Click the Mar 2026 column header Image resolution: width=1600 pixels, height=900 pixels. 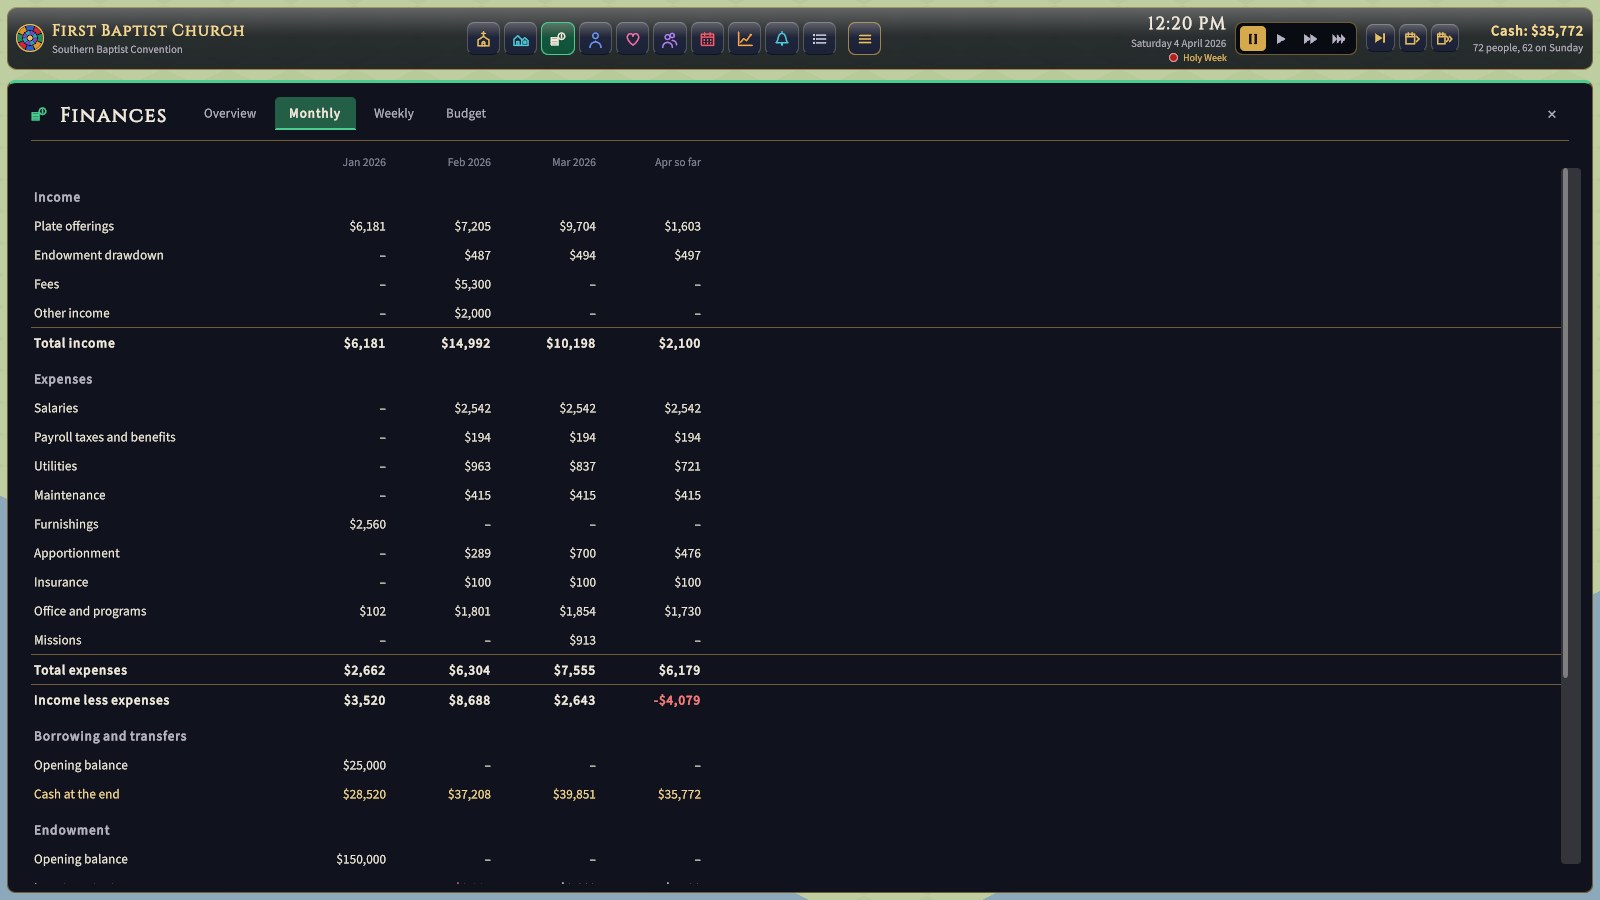[x=574, y=162]
